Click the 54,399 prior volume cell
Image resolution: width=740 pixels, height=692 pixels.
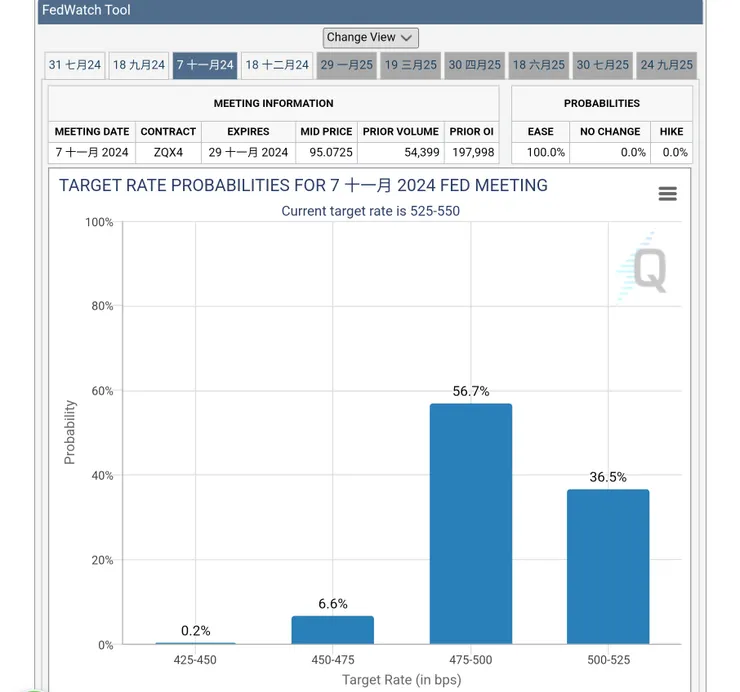401,152
